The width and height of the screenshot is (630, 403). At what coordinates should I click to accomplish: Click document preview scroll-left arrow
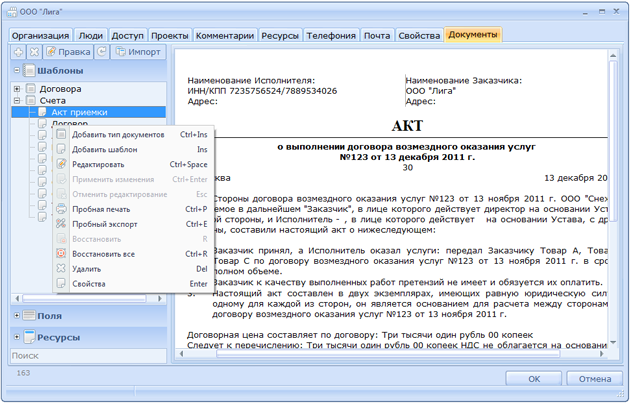coord(181,354)
